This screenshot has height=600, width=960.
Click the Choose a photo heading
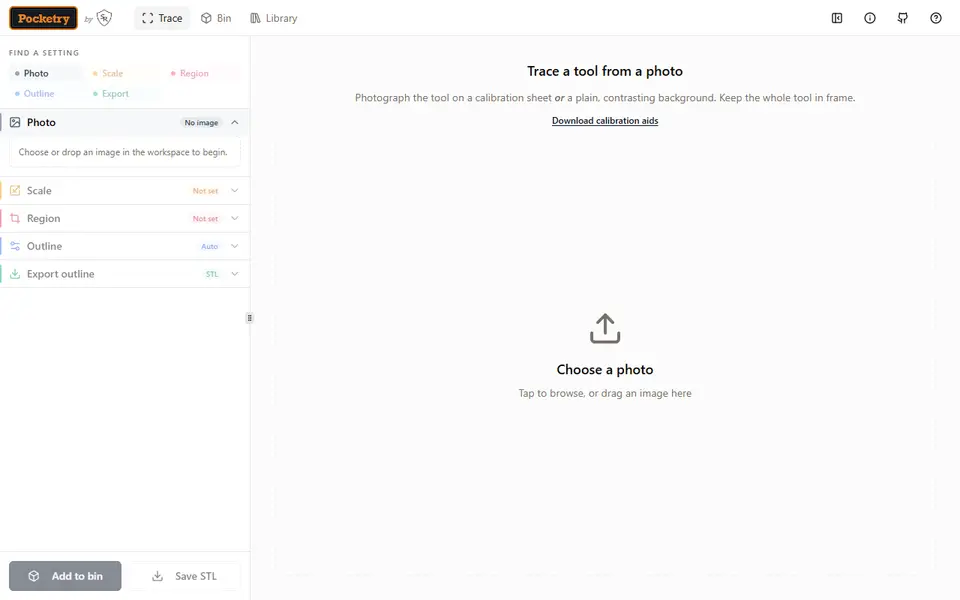coord(605,370)
